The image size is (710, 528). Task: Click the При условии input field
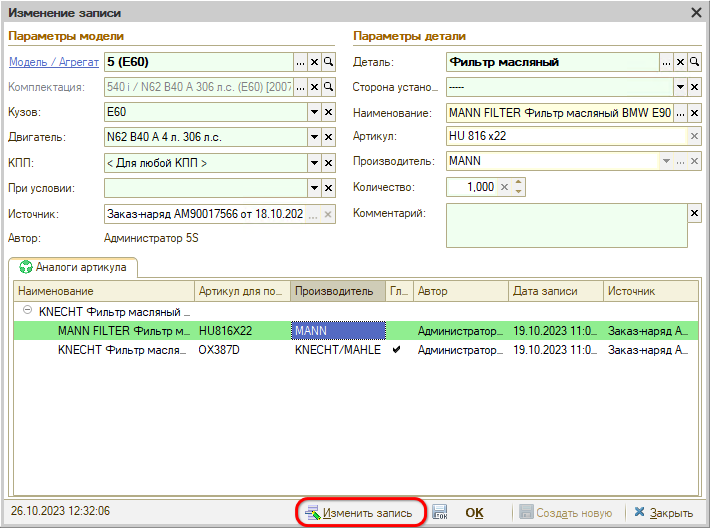pyautogui.click(x=206, y=188)
